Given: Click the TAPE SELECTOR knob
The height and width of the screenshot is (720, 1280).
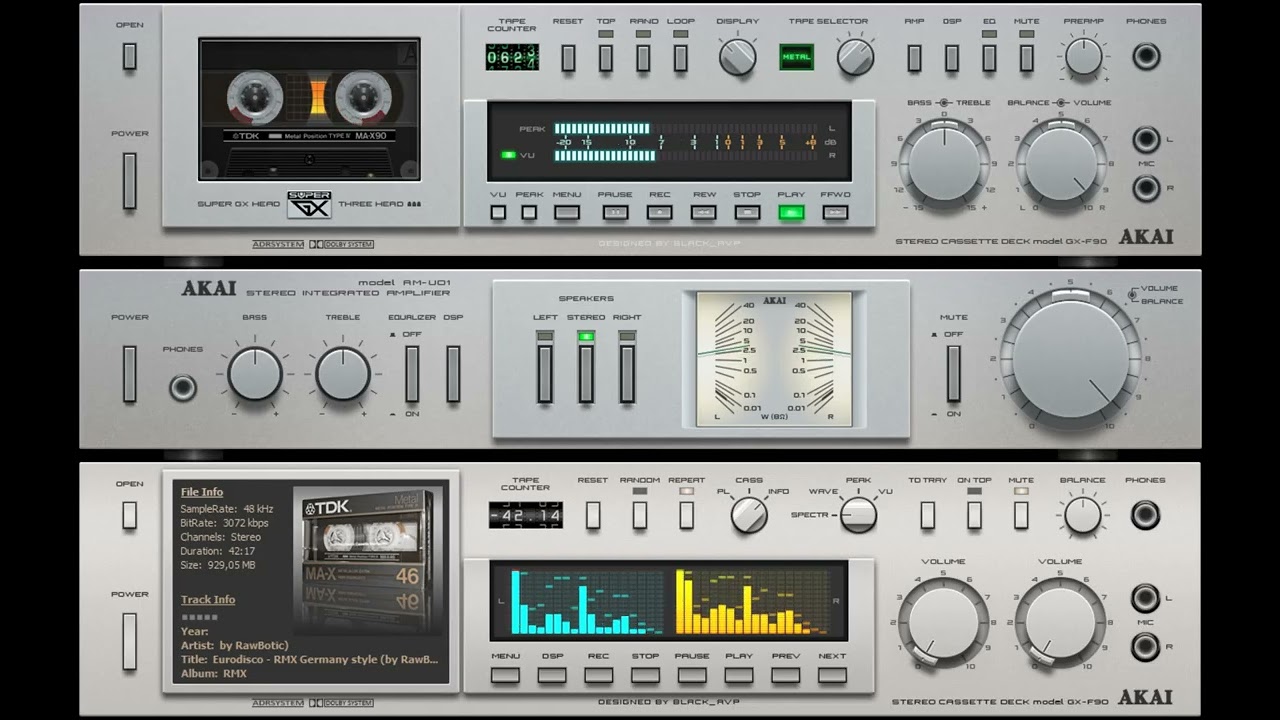Looking at the screenshot, I should coord(855,57).
